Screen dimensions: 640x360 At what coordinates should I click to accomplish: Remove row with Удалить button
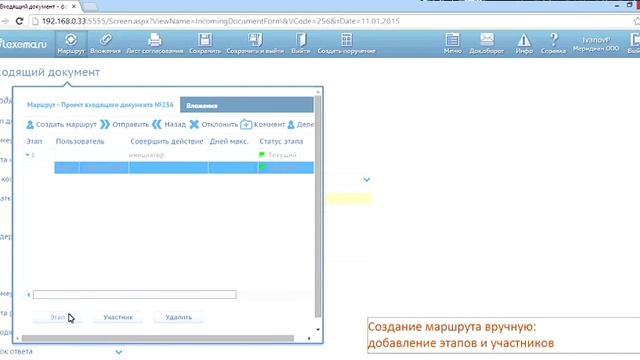pos(178,317)
